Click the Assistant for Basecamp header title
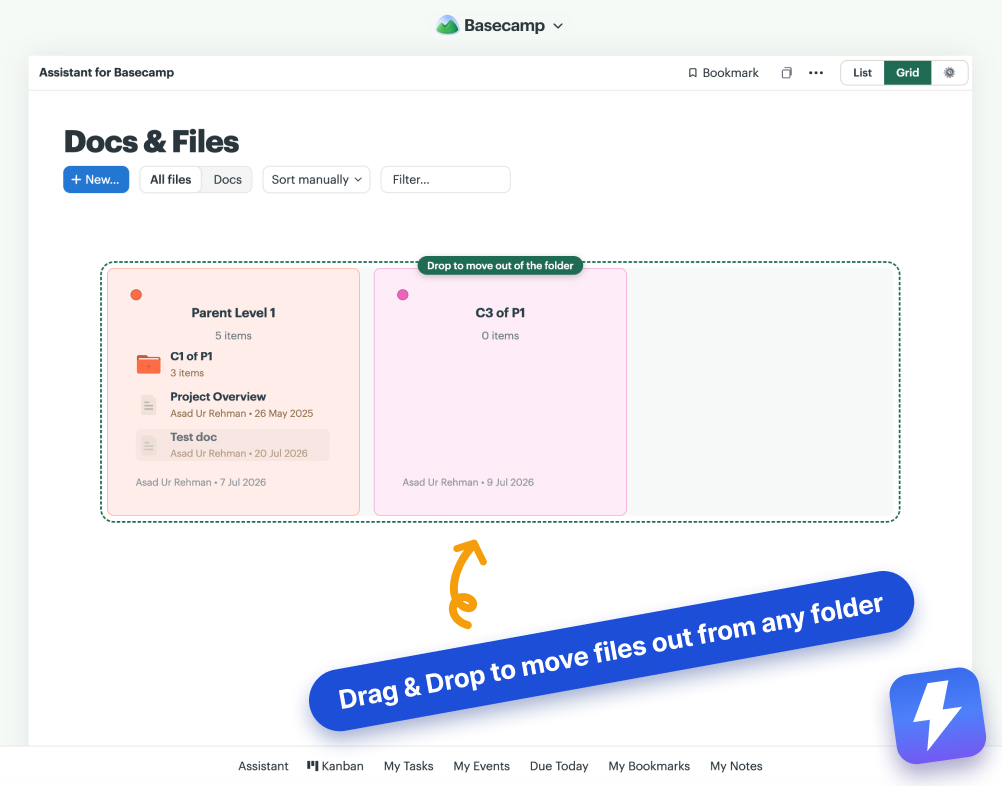Image resolution: width=1002 pixels, height=786 pixels. point(106,72)
